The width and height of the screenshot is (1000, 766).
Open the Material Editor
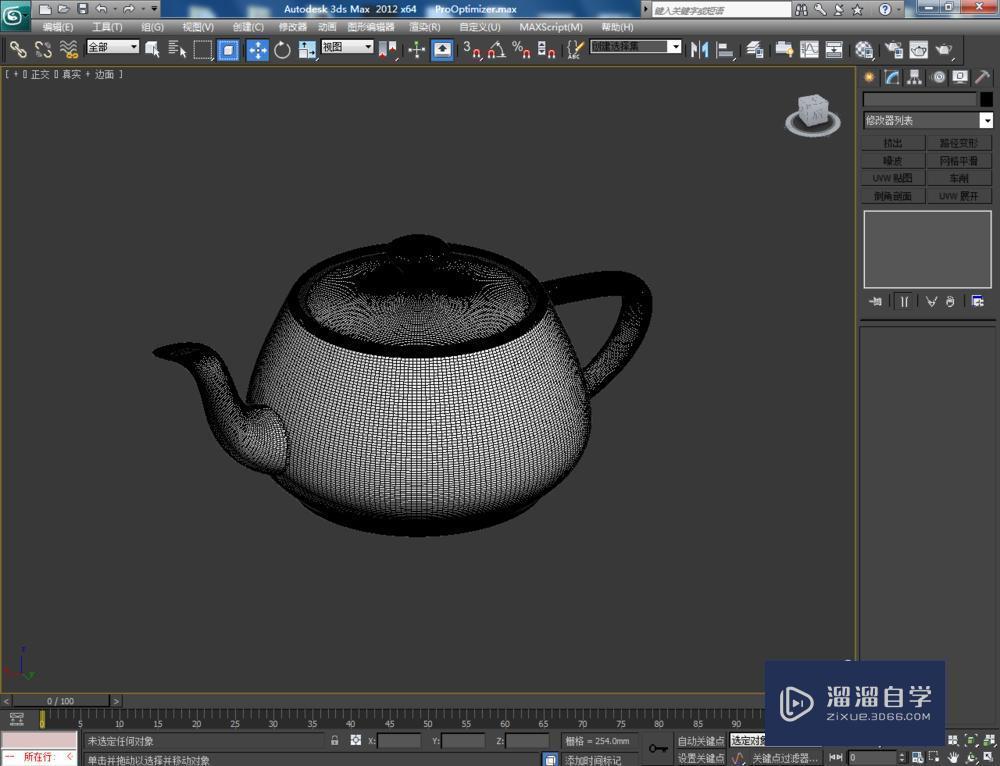point(864,50)
